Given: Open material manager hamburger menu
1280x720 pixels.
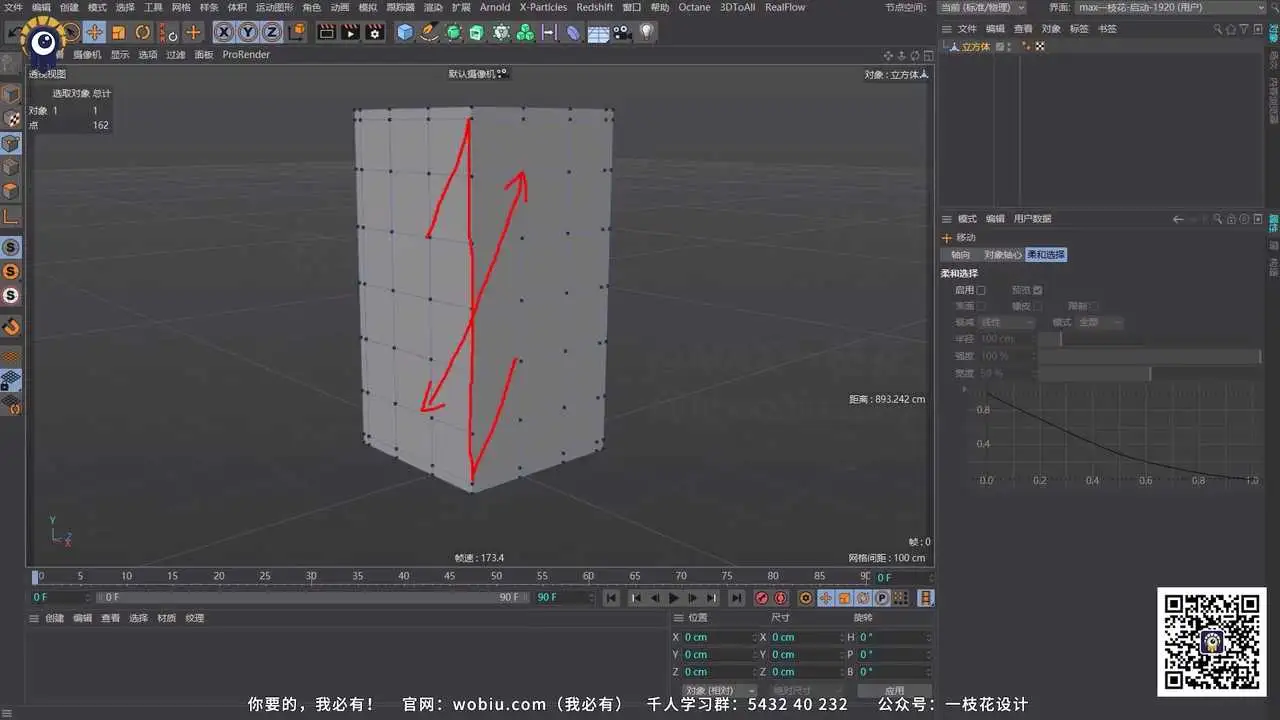Looking at the screenshot, I should (x=33, y=618).
